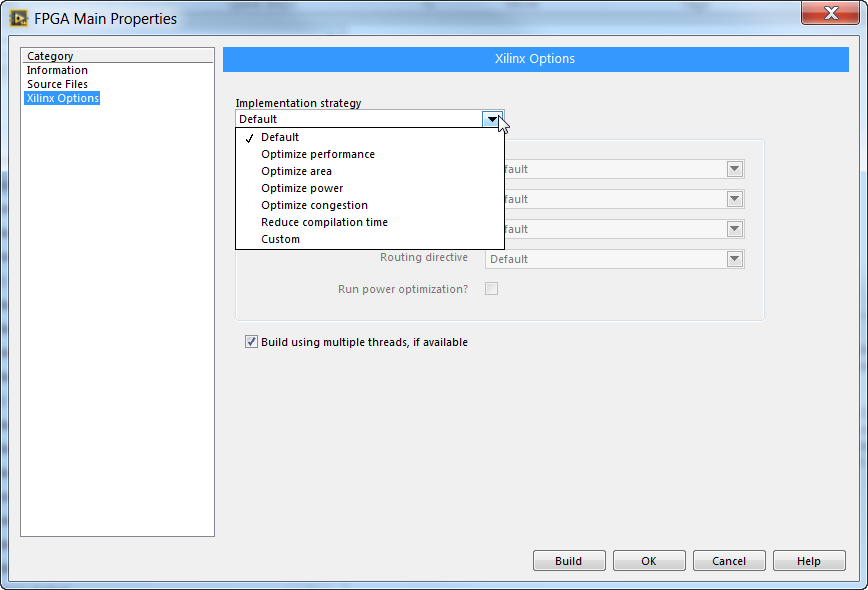Image resolution: width=868 pixels, height=590 pixels.
Task: Open the third disabled directive dropdown arrow
Action: (x=734, y=229)
